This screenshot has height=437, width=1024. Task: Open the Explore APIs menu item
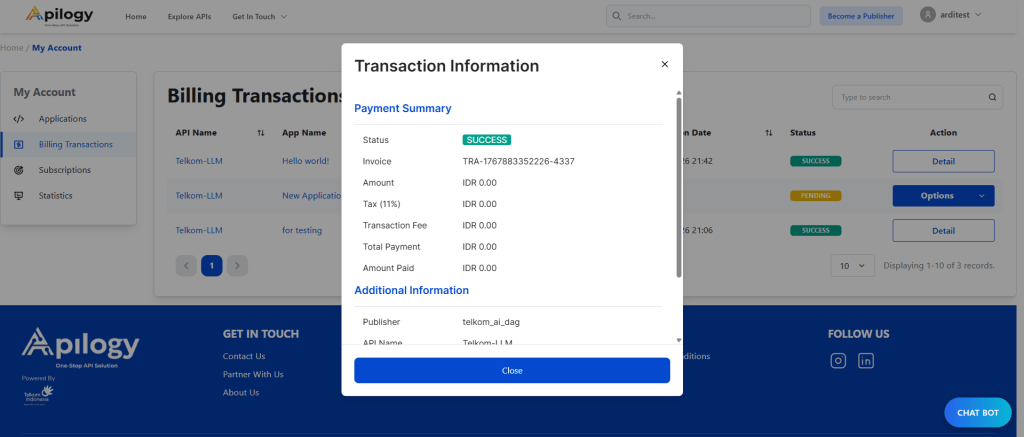[x=189, y=17]
